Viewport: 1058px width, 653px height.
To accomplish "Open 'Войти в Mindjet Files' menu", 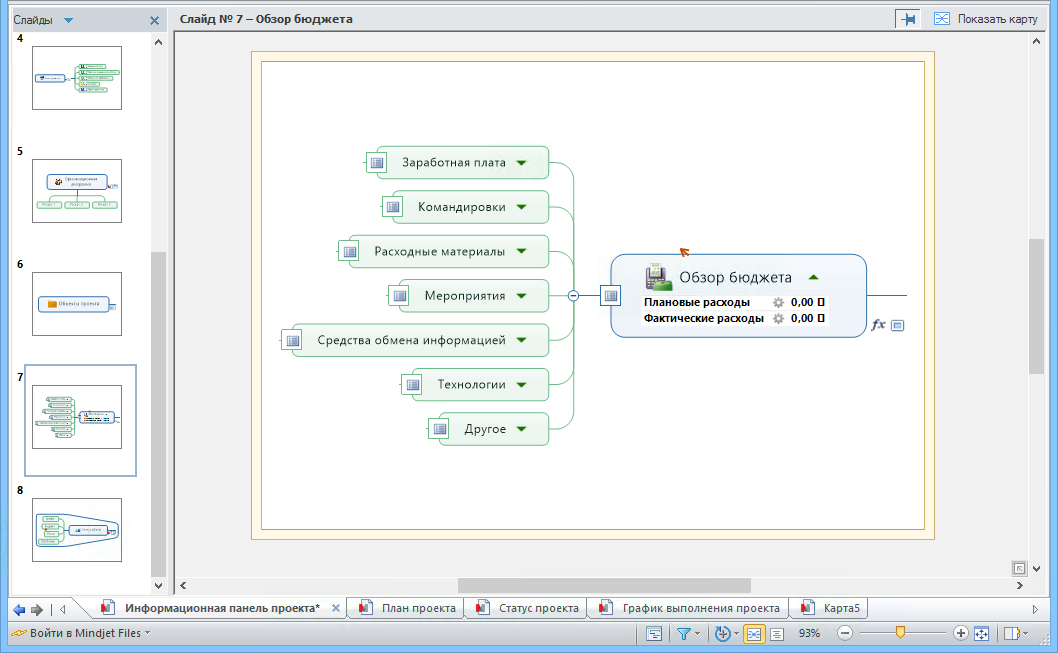I will tap(80, 633).
